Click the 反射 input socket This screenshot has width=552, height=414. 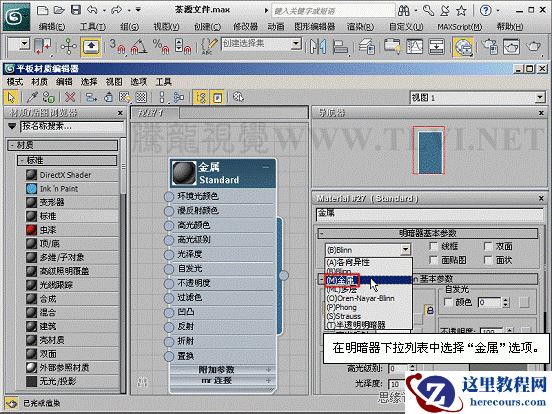[169, 327]
